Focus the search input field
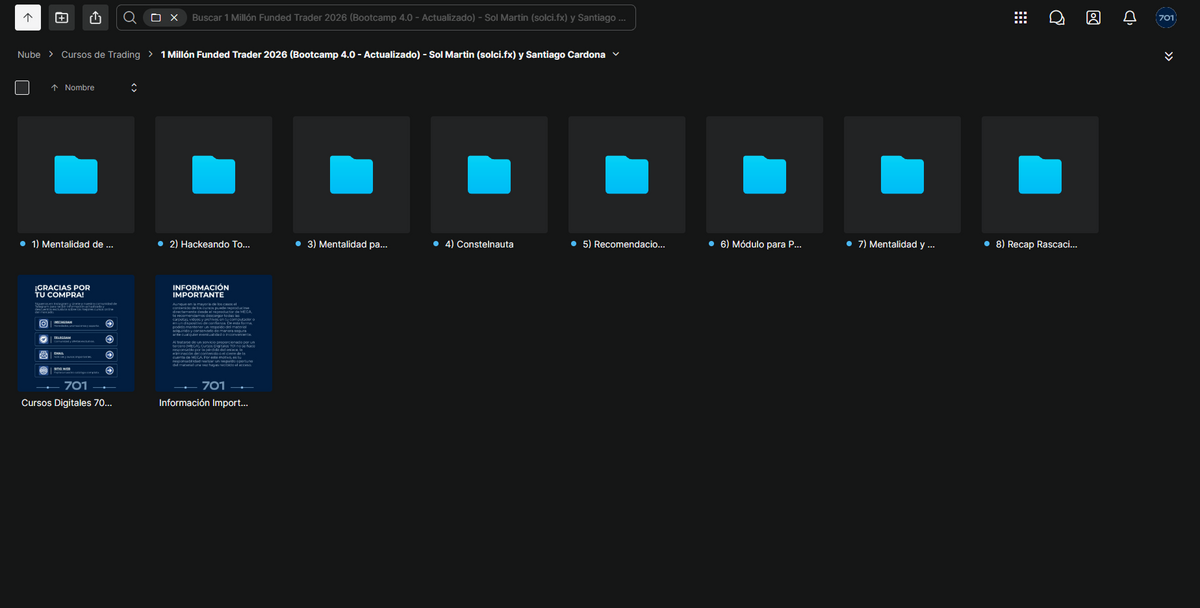Viewport: 1200px width, 608px height. tap(408, 17)
